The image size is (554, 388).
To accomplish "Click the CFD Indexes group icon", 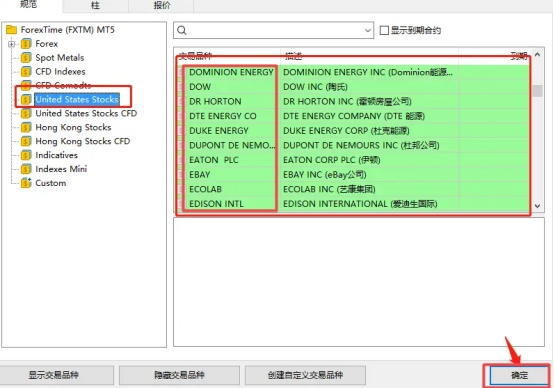I will (26, 72).
